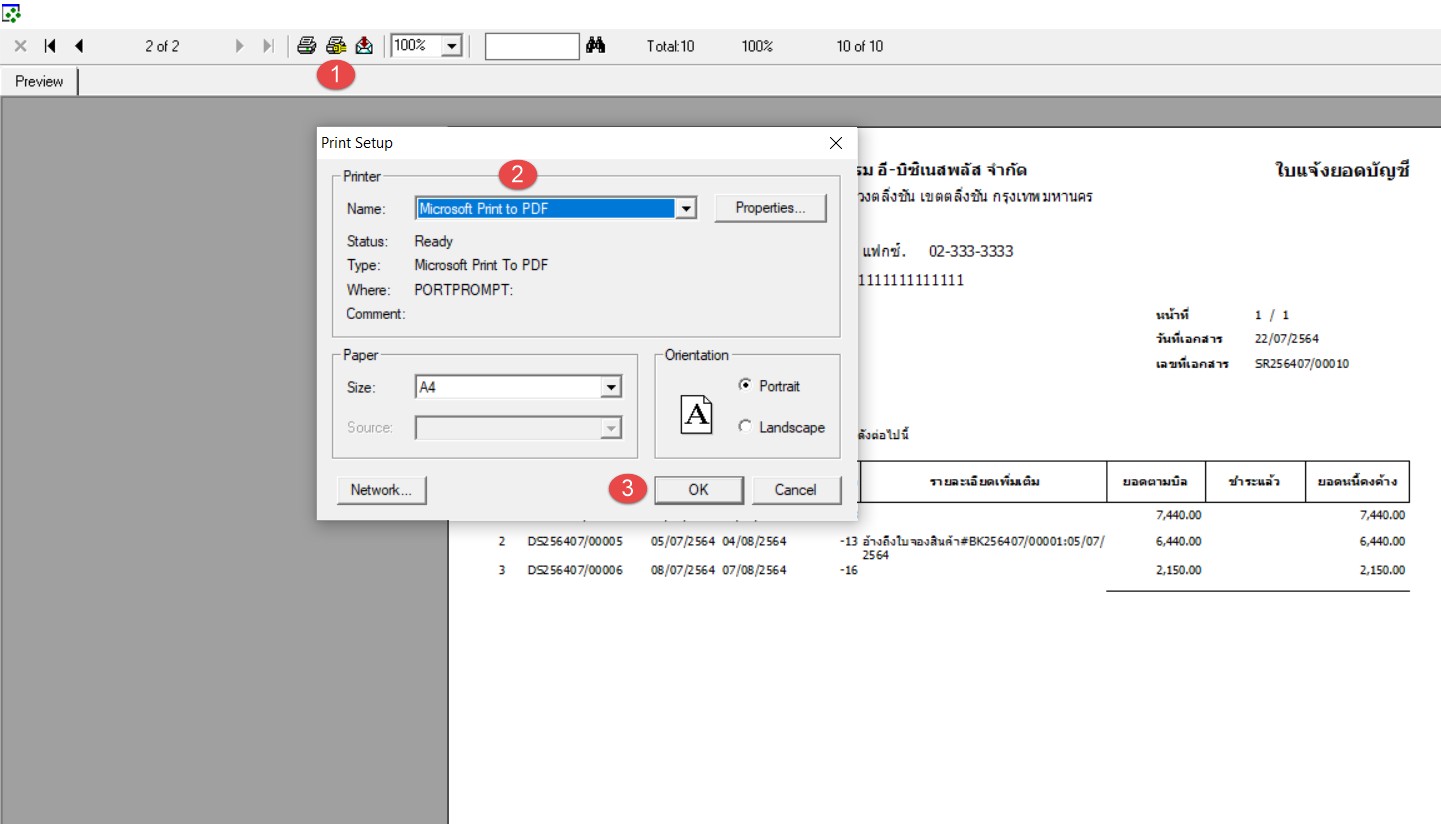Click the Print report icon
1441x824 pixels.
[x=307, y=46]
